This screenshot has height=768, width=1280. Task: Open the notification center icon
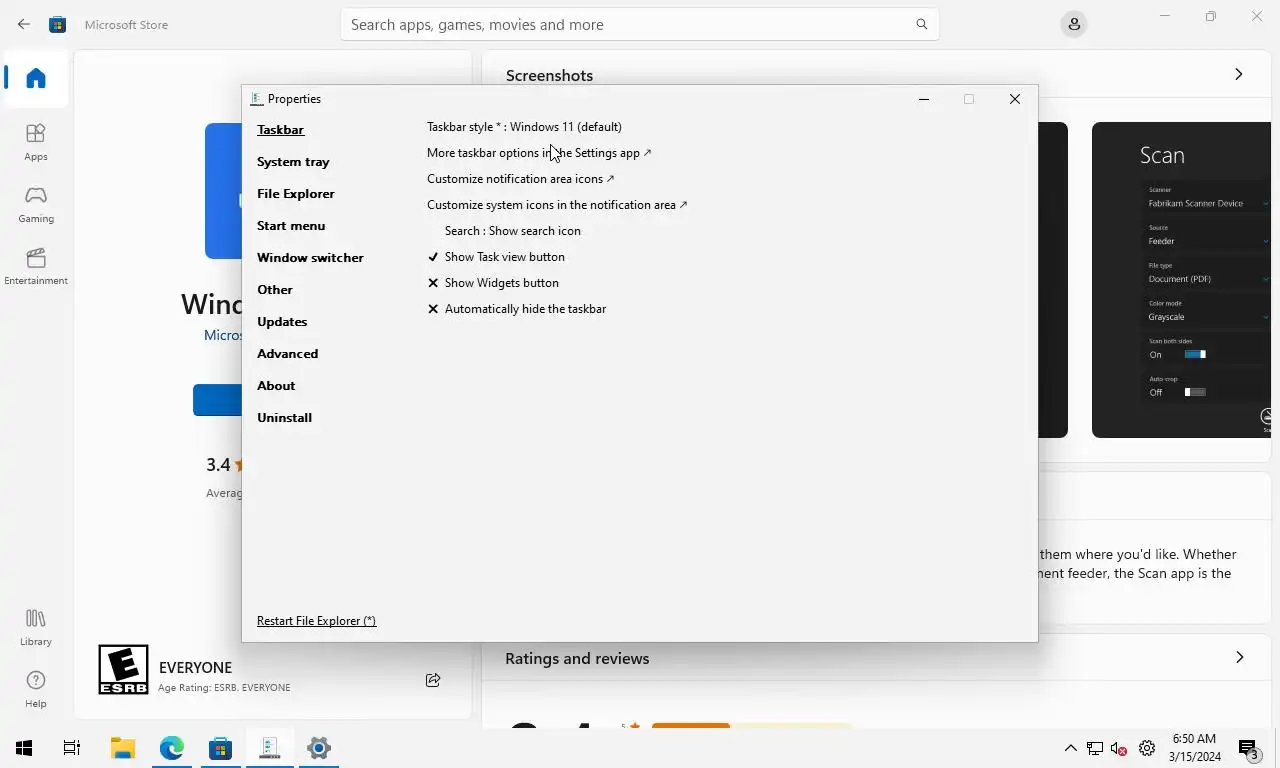click(1249, 748)
